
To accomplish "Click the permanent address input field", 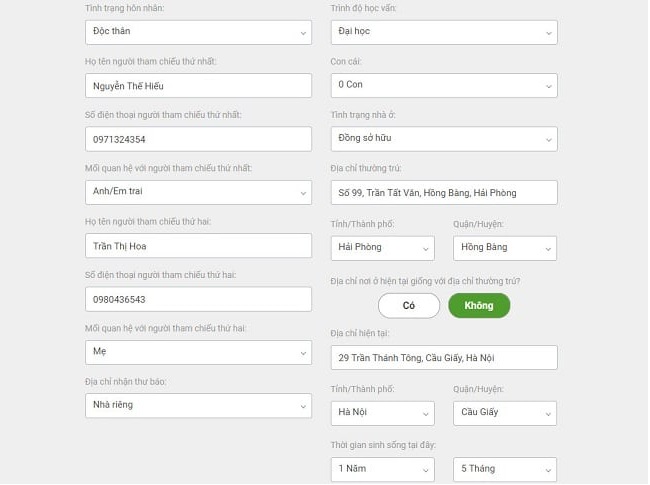I will point(443,192).
